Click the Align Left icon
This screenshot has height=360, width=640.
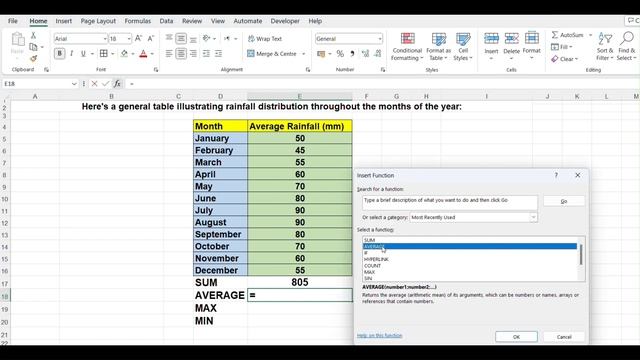click(x=169, y=53)
